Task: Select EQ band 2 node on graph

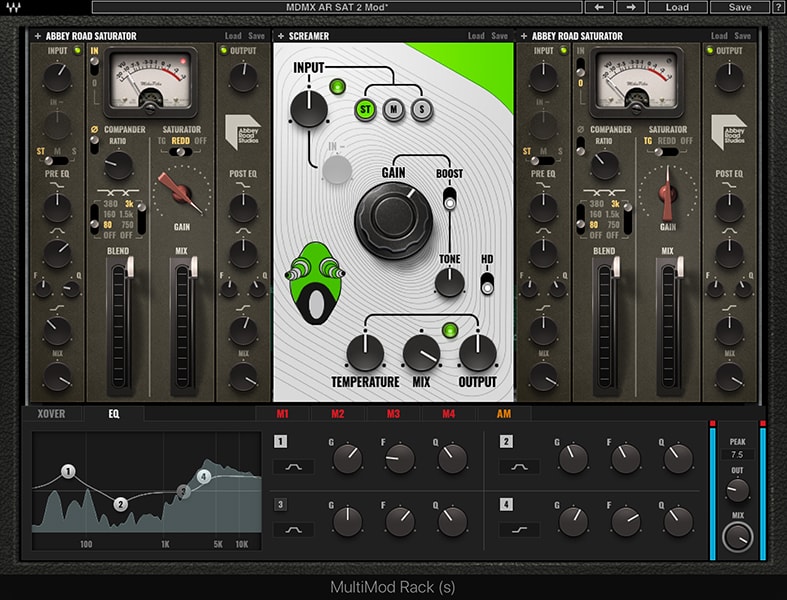Action: (x=120, y=504)
